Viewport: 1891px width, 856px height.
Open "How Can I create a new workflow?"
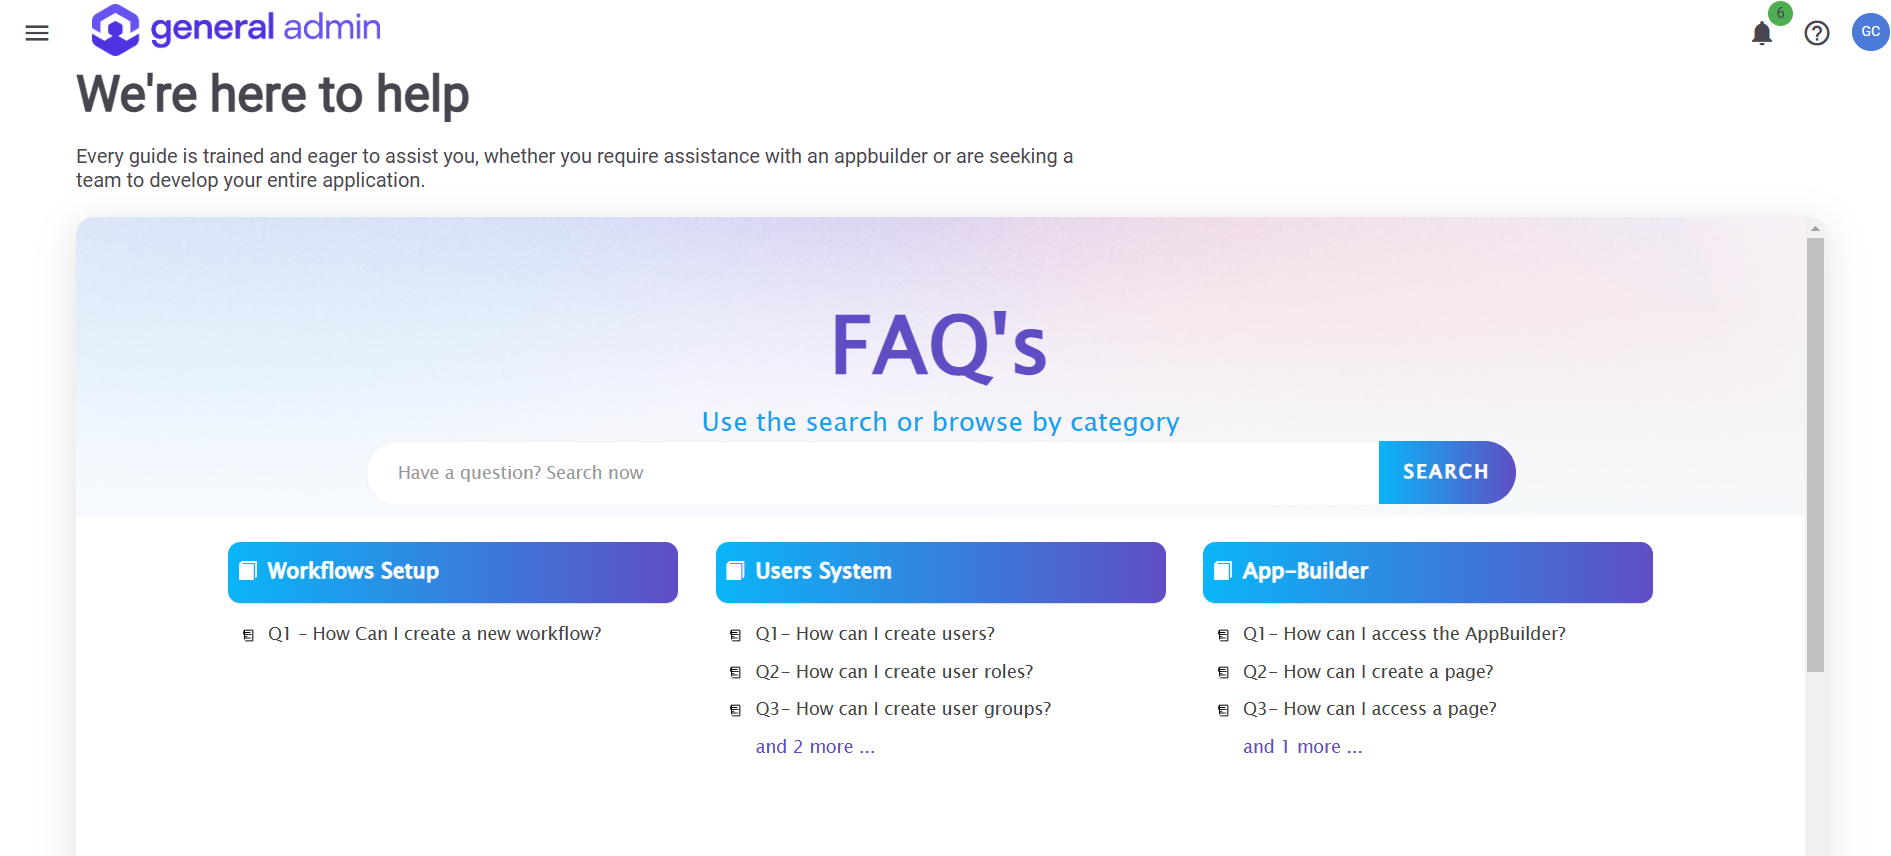pos(434,634)
